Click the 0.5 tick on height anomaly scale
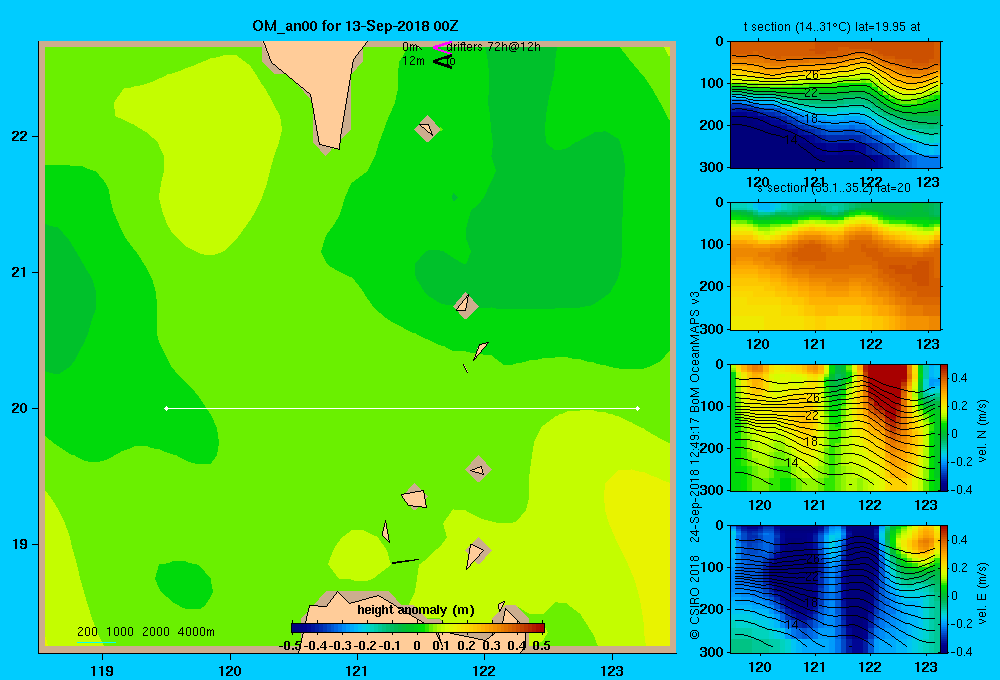This screenshot has width=1000, height=680. (541, 646)
